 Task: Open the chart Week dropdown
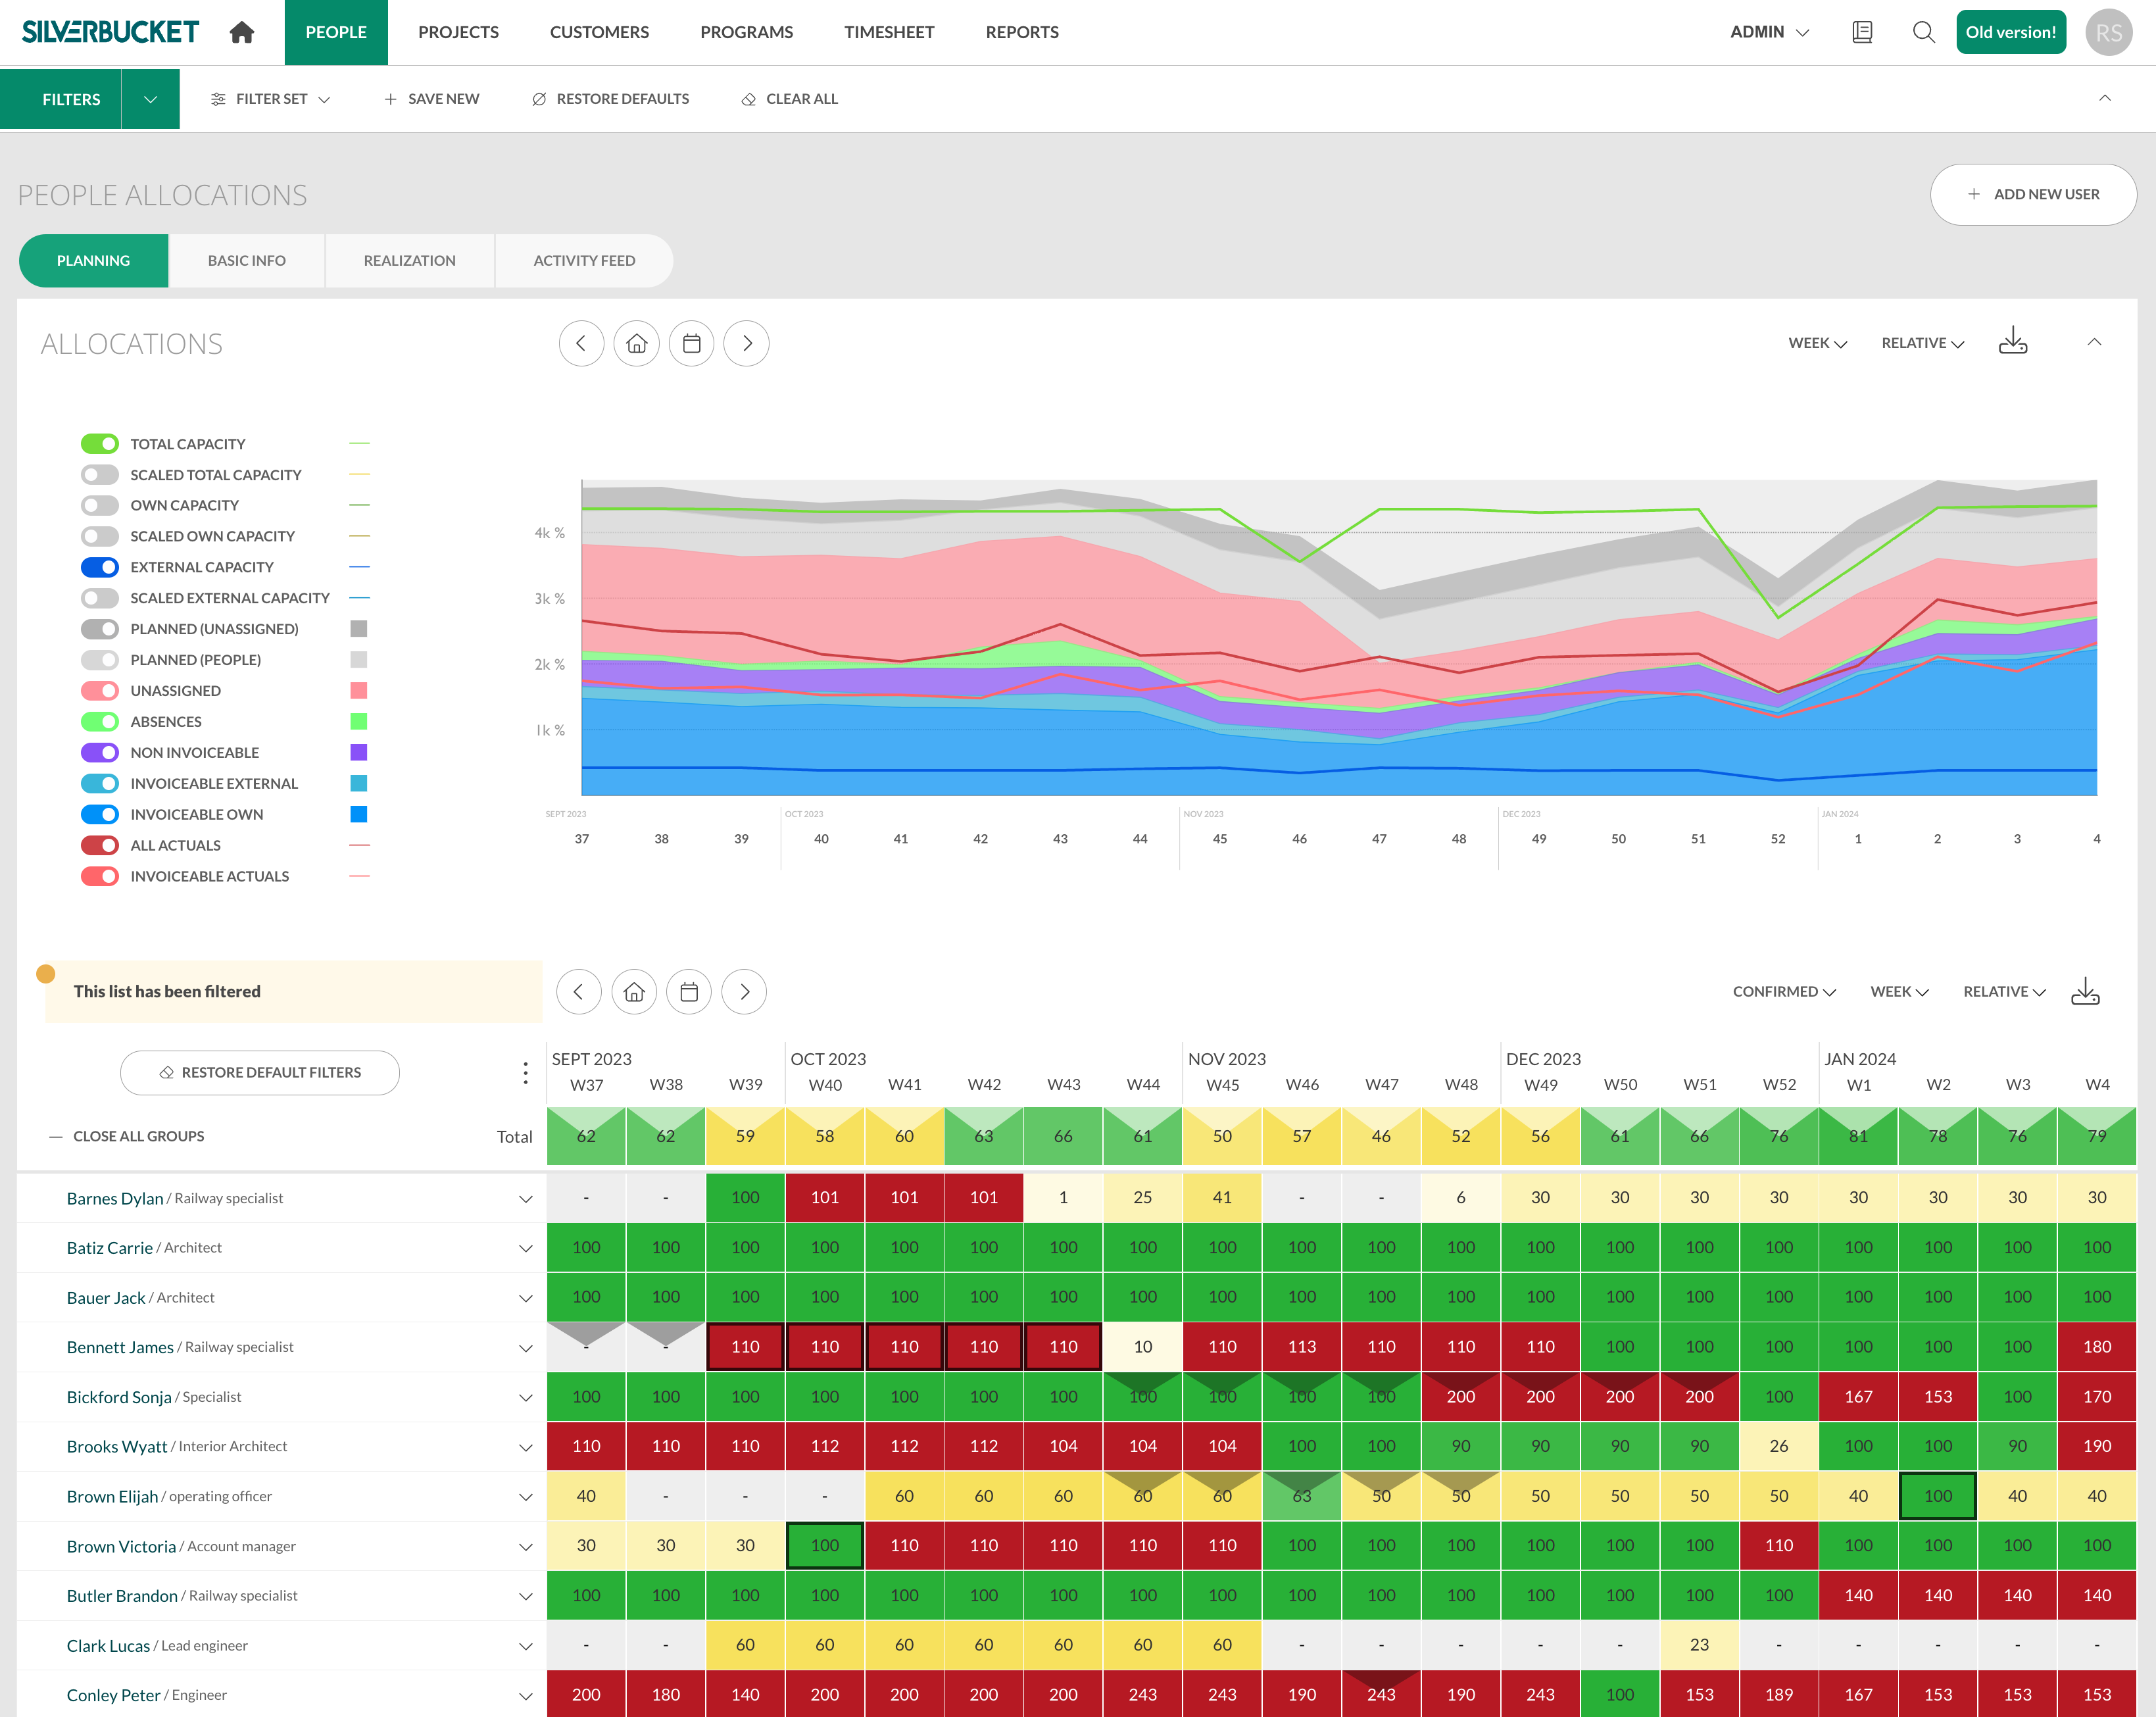coord(1817,343)
